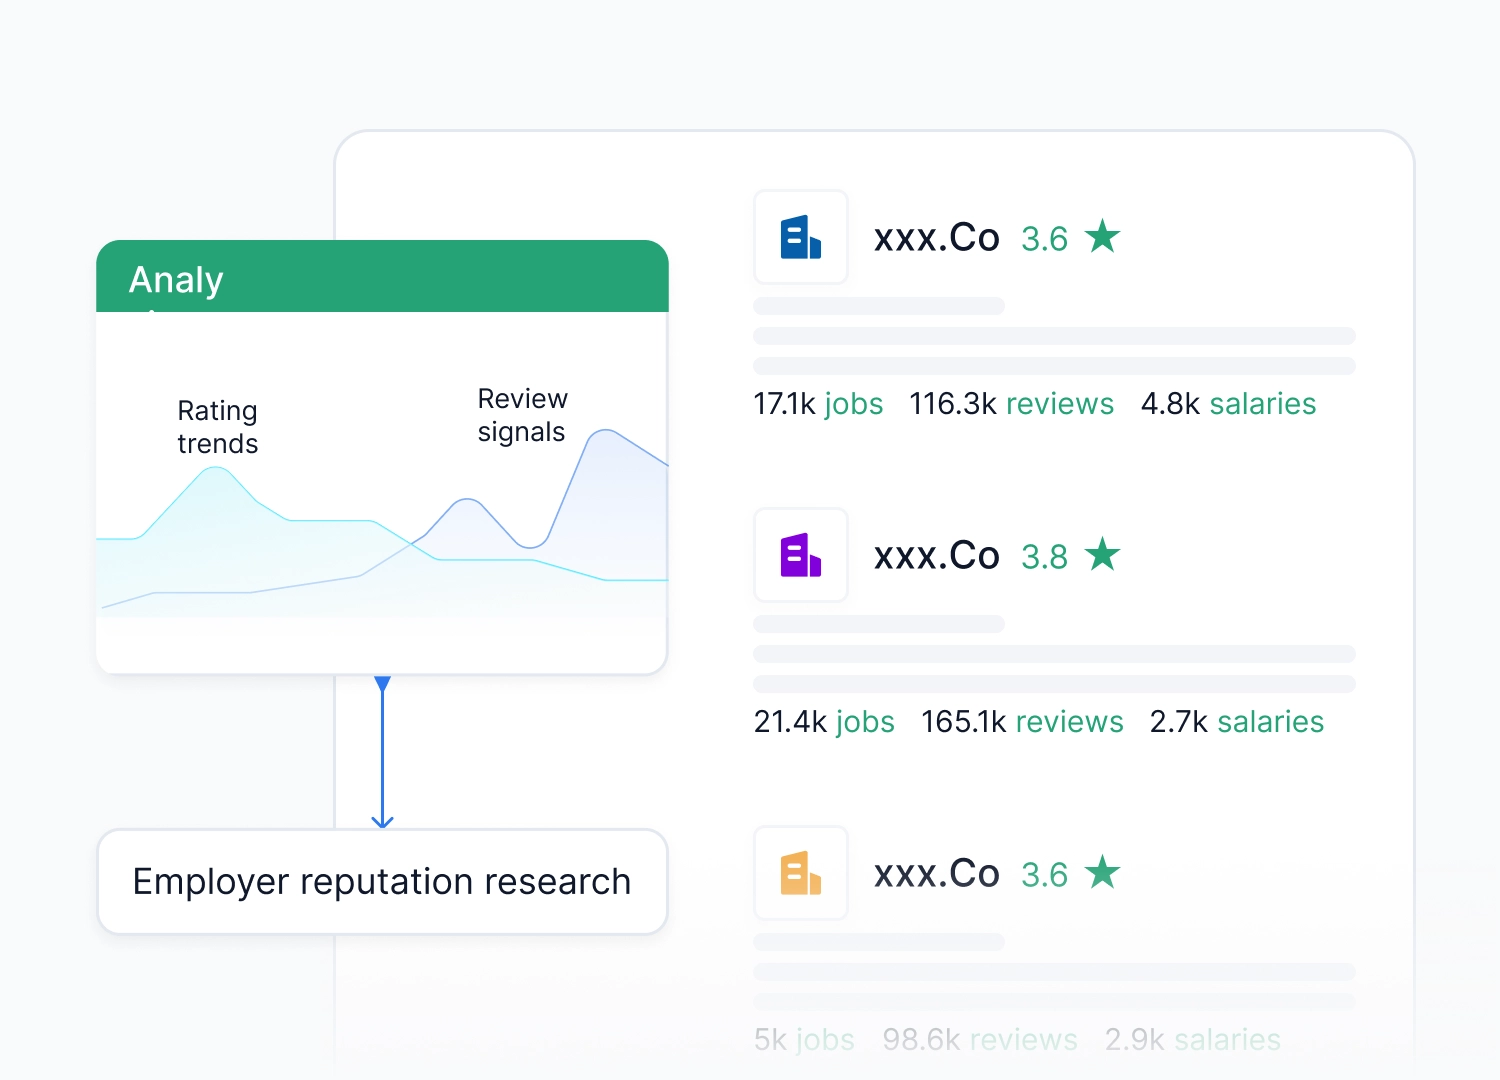Image resolution: width=1500 pixels, height=1080 pixels.
Task: Click the blue building company logo icon
Action: [801, 238]
